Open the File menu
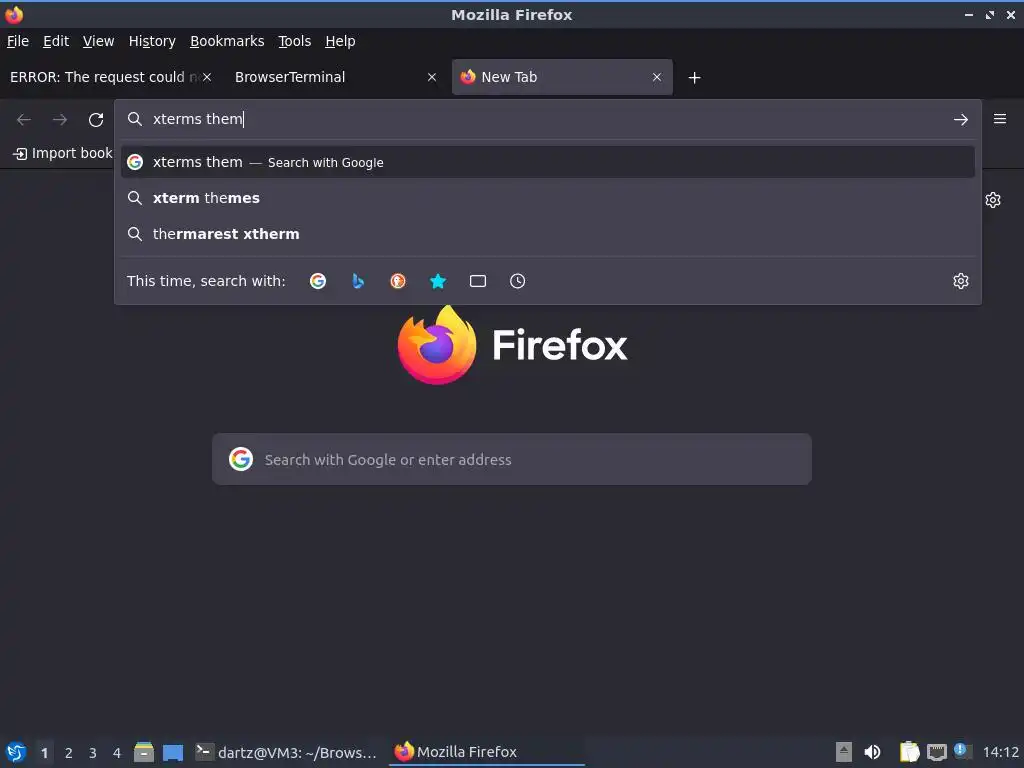The height and width of the screenshot is (768, 1024). (x=18, y=41)
